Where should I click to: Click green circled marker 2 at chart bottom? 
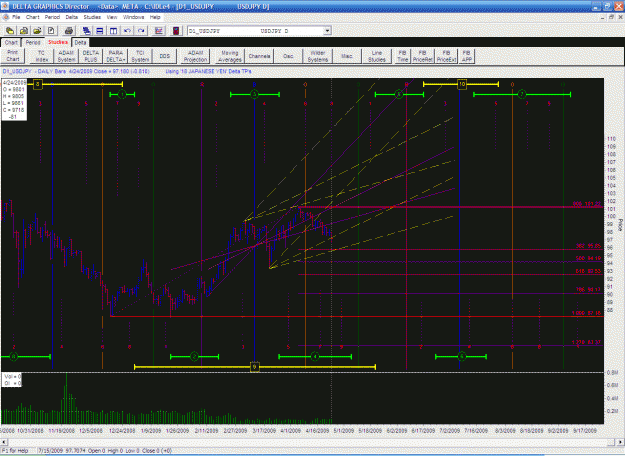[194, 356]
